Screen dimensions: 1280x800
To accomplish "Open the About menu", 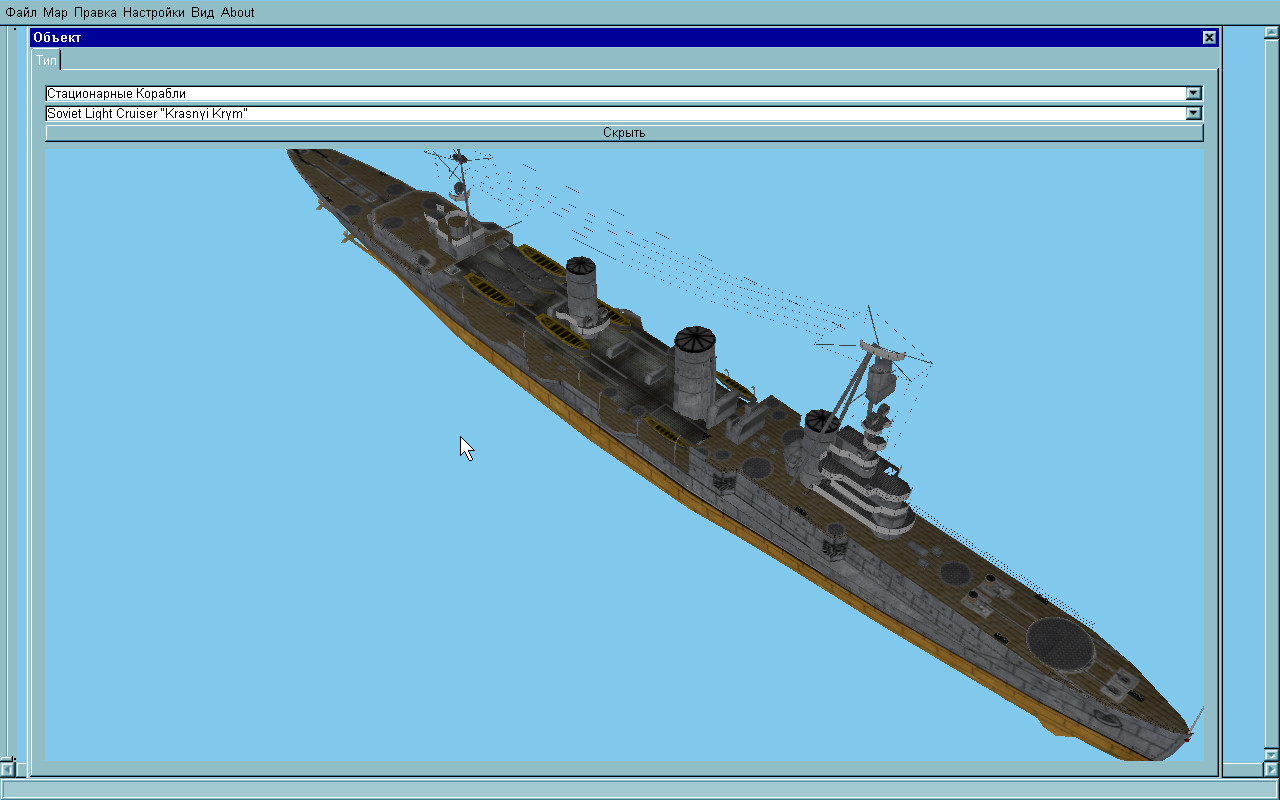I will coord(238,12).
